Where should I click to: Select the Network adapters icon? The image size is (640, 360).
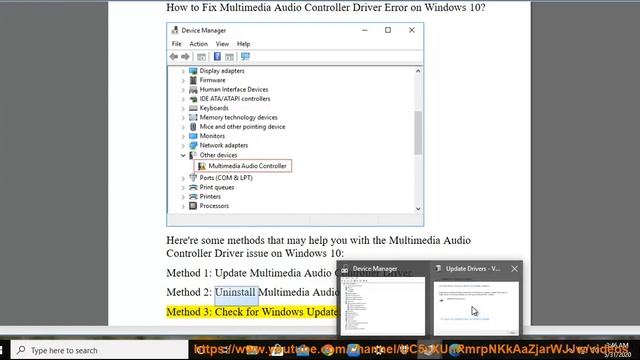(x=193, y=145)
